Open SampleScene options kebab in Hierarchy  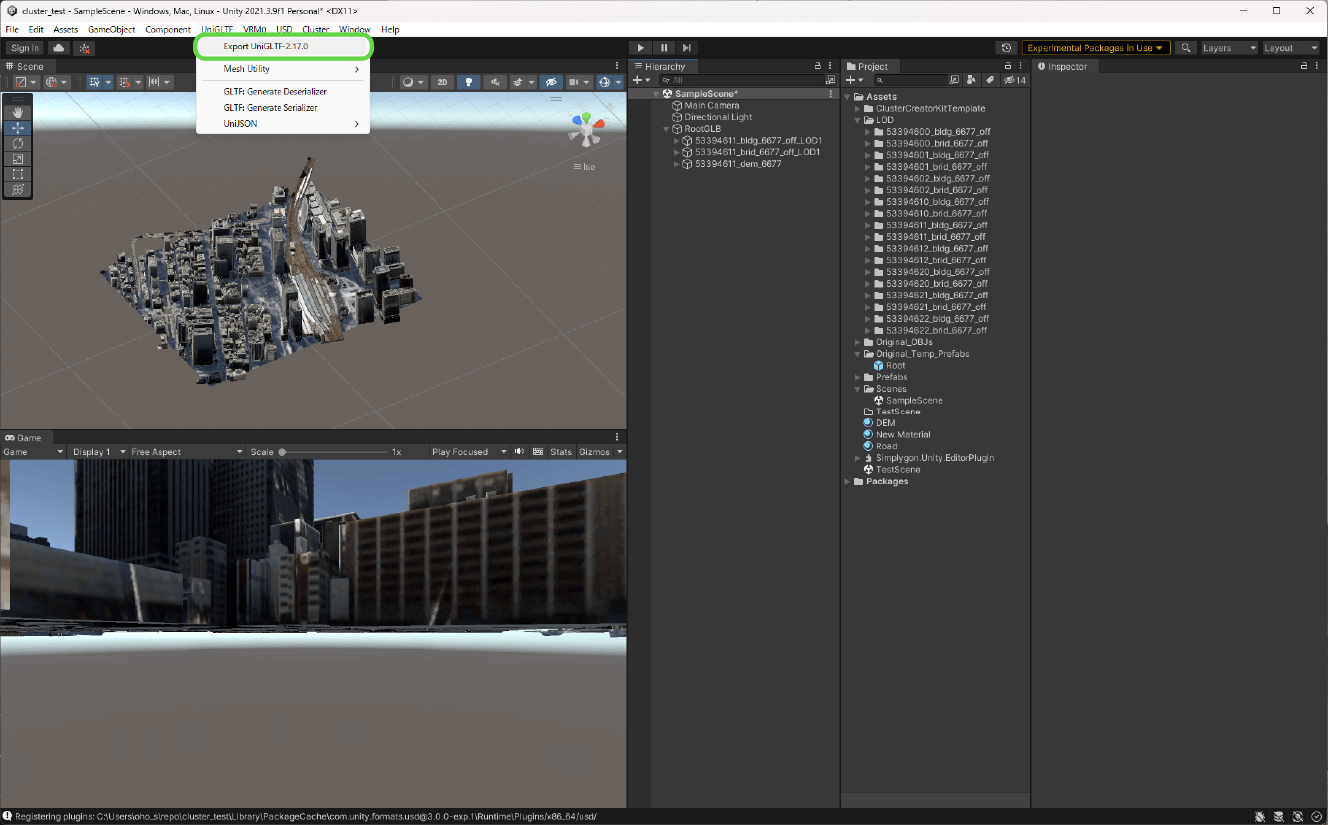(x=830, y=94)
